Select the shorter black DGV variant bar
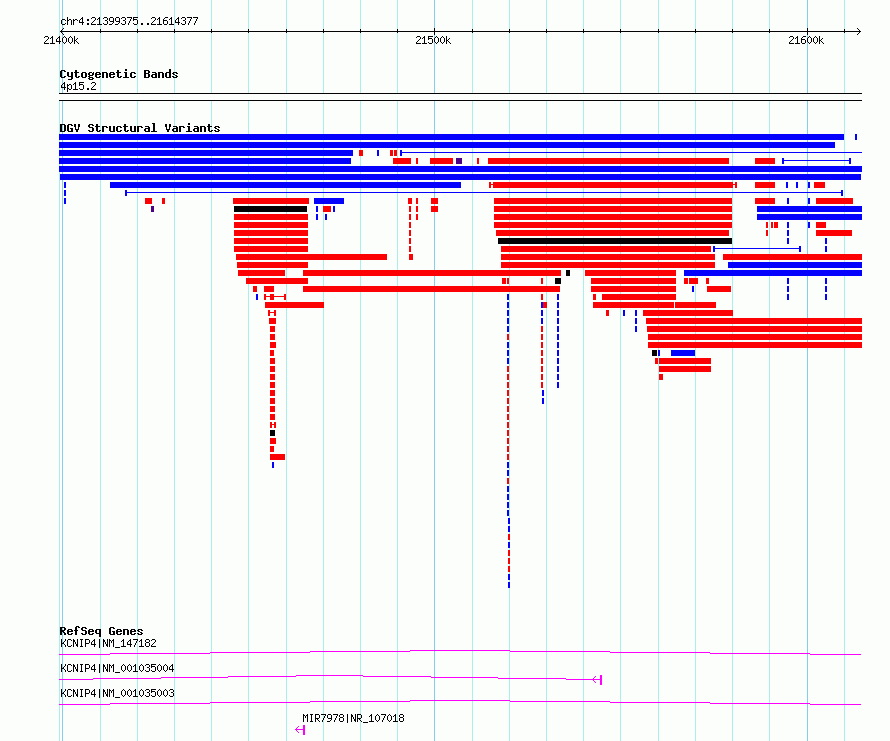890x741 pixels. pyautogui.click(x=270, y=210)
